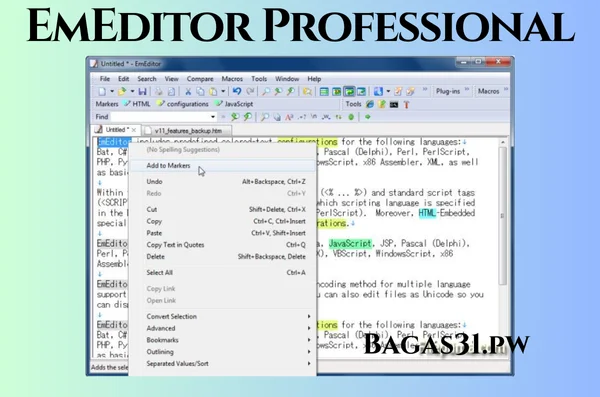The image size is (600, 397).
Task: Click the Find magnifier icon in main toolbar
Action: pyautogui.click(x=266, y=91)
